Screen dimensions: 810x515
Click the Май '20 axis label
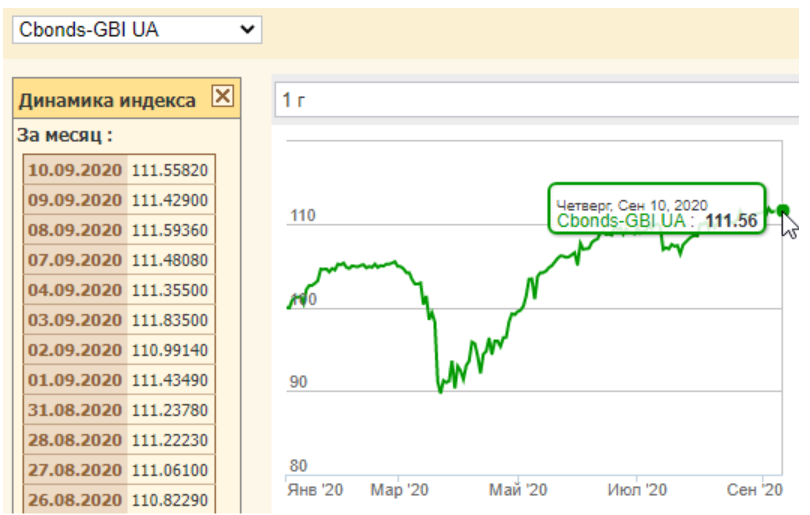coord(518,489)
